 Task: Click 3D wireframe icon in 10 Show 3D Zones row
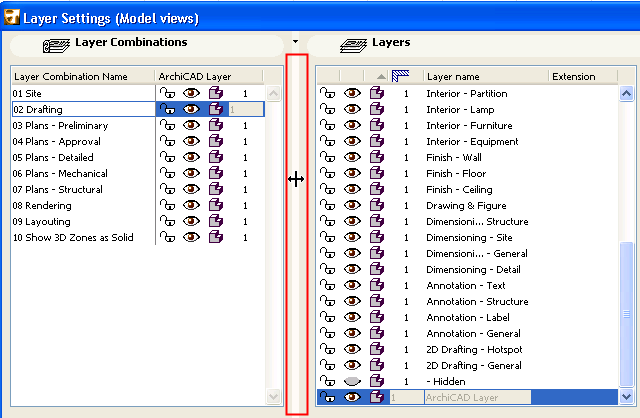click(216, 237)
